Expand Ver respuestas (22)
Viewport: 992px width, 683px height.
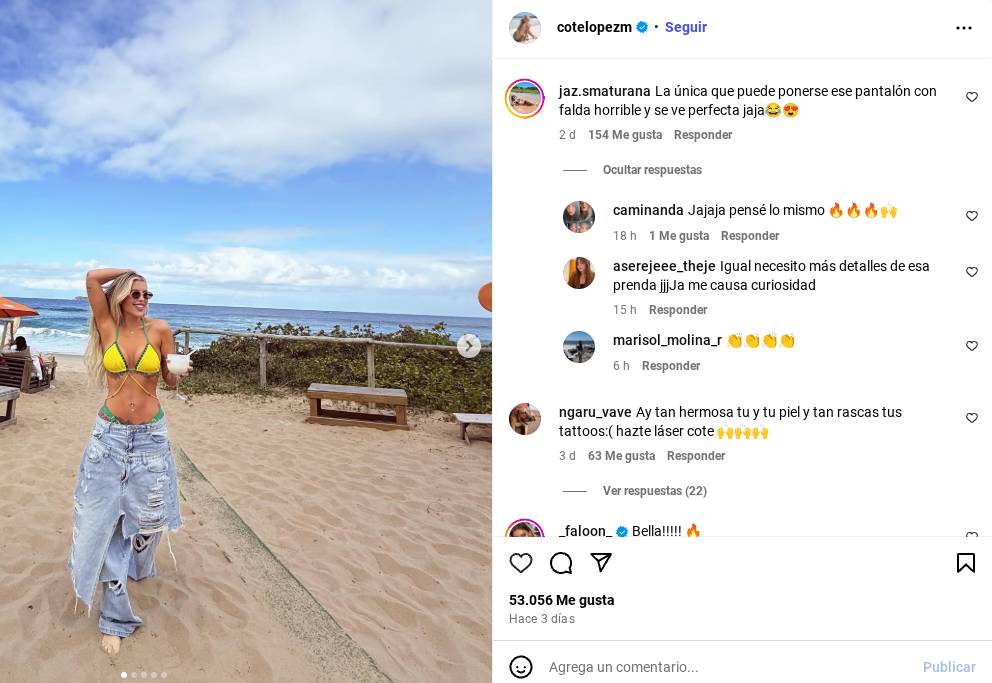tap(654, 491)
